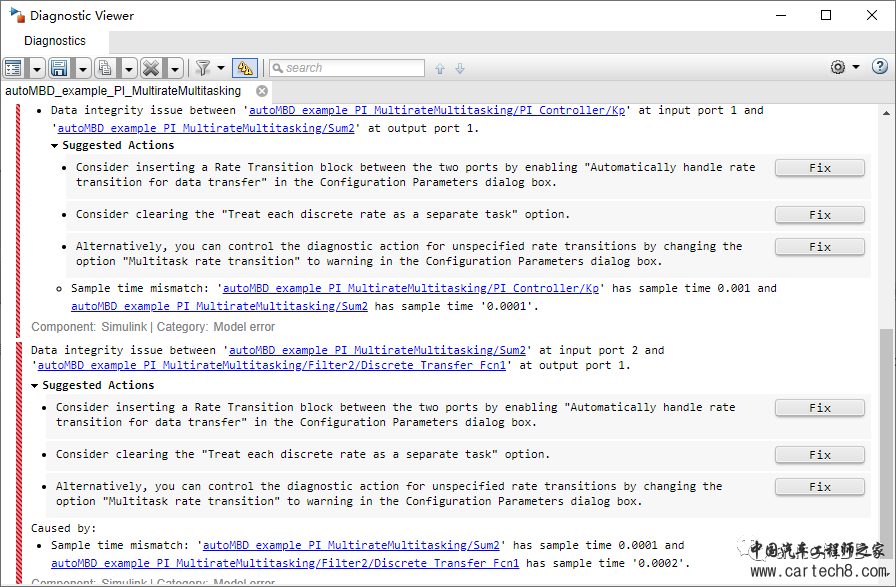The height and width of the screenshot is (587, 896).
Task: Click the scrollbar up arrow
Action: pyautogui.click(x=886, y=113)
